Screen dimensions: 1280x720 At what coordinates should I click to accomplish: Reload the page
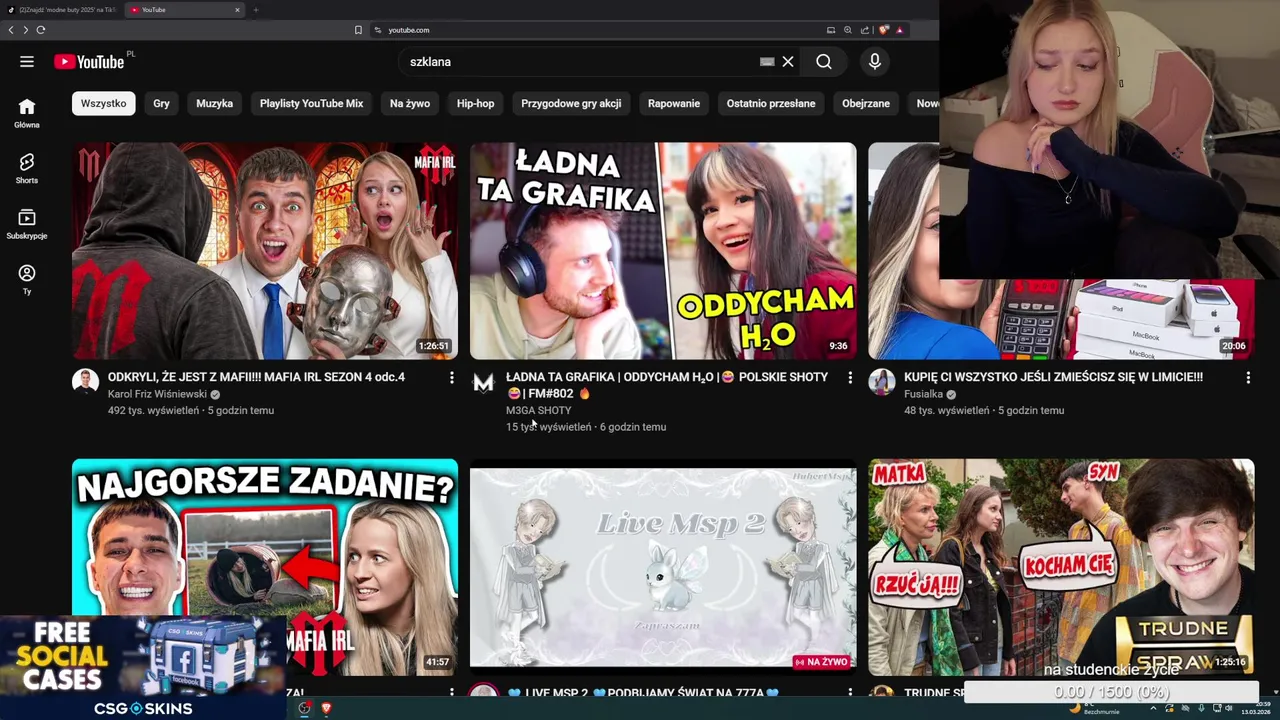pyautogui.click(x=41, y=30)
